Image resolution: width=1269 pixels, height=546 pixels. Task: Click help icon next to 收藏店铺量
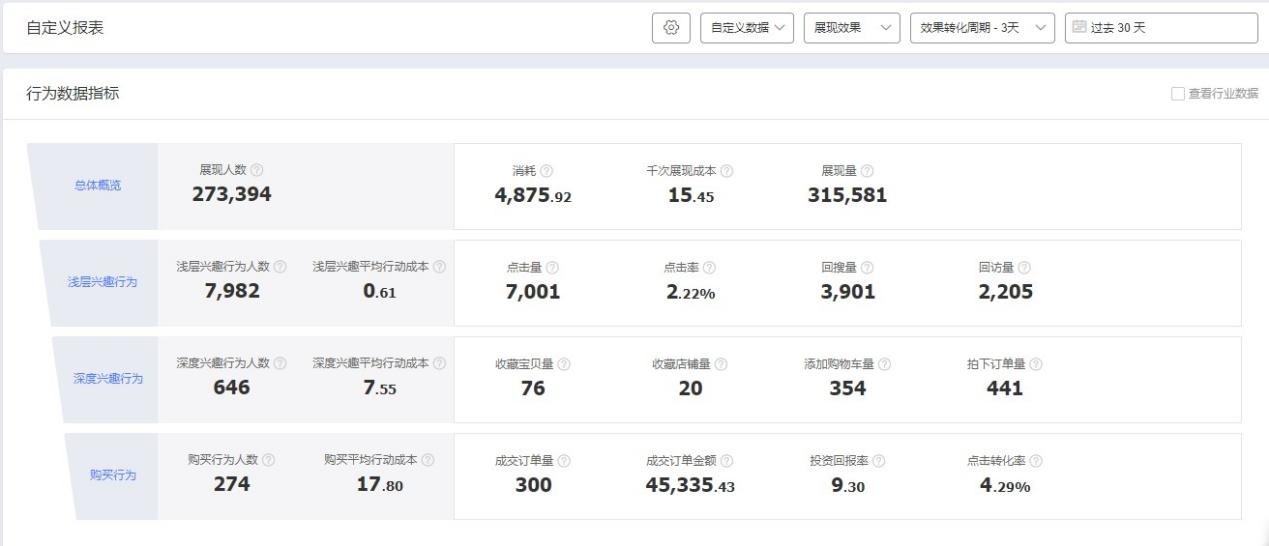(720, 365)
